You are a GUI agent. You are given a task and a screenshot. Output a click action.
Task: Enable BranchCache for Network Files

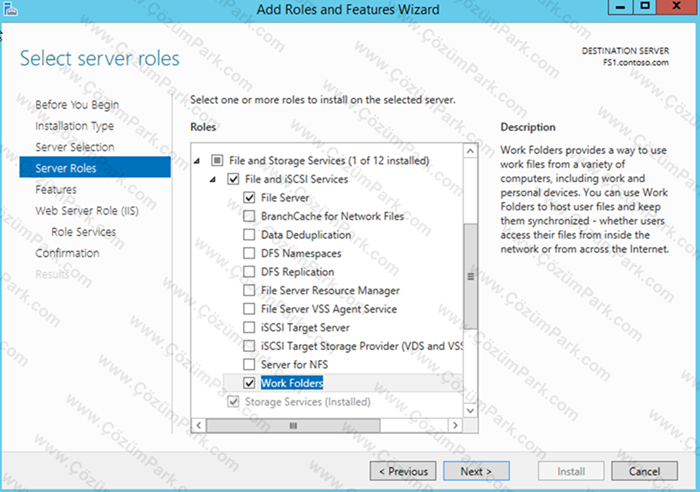tap(249, 216)
